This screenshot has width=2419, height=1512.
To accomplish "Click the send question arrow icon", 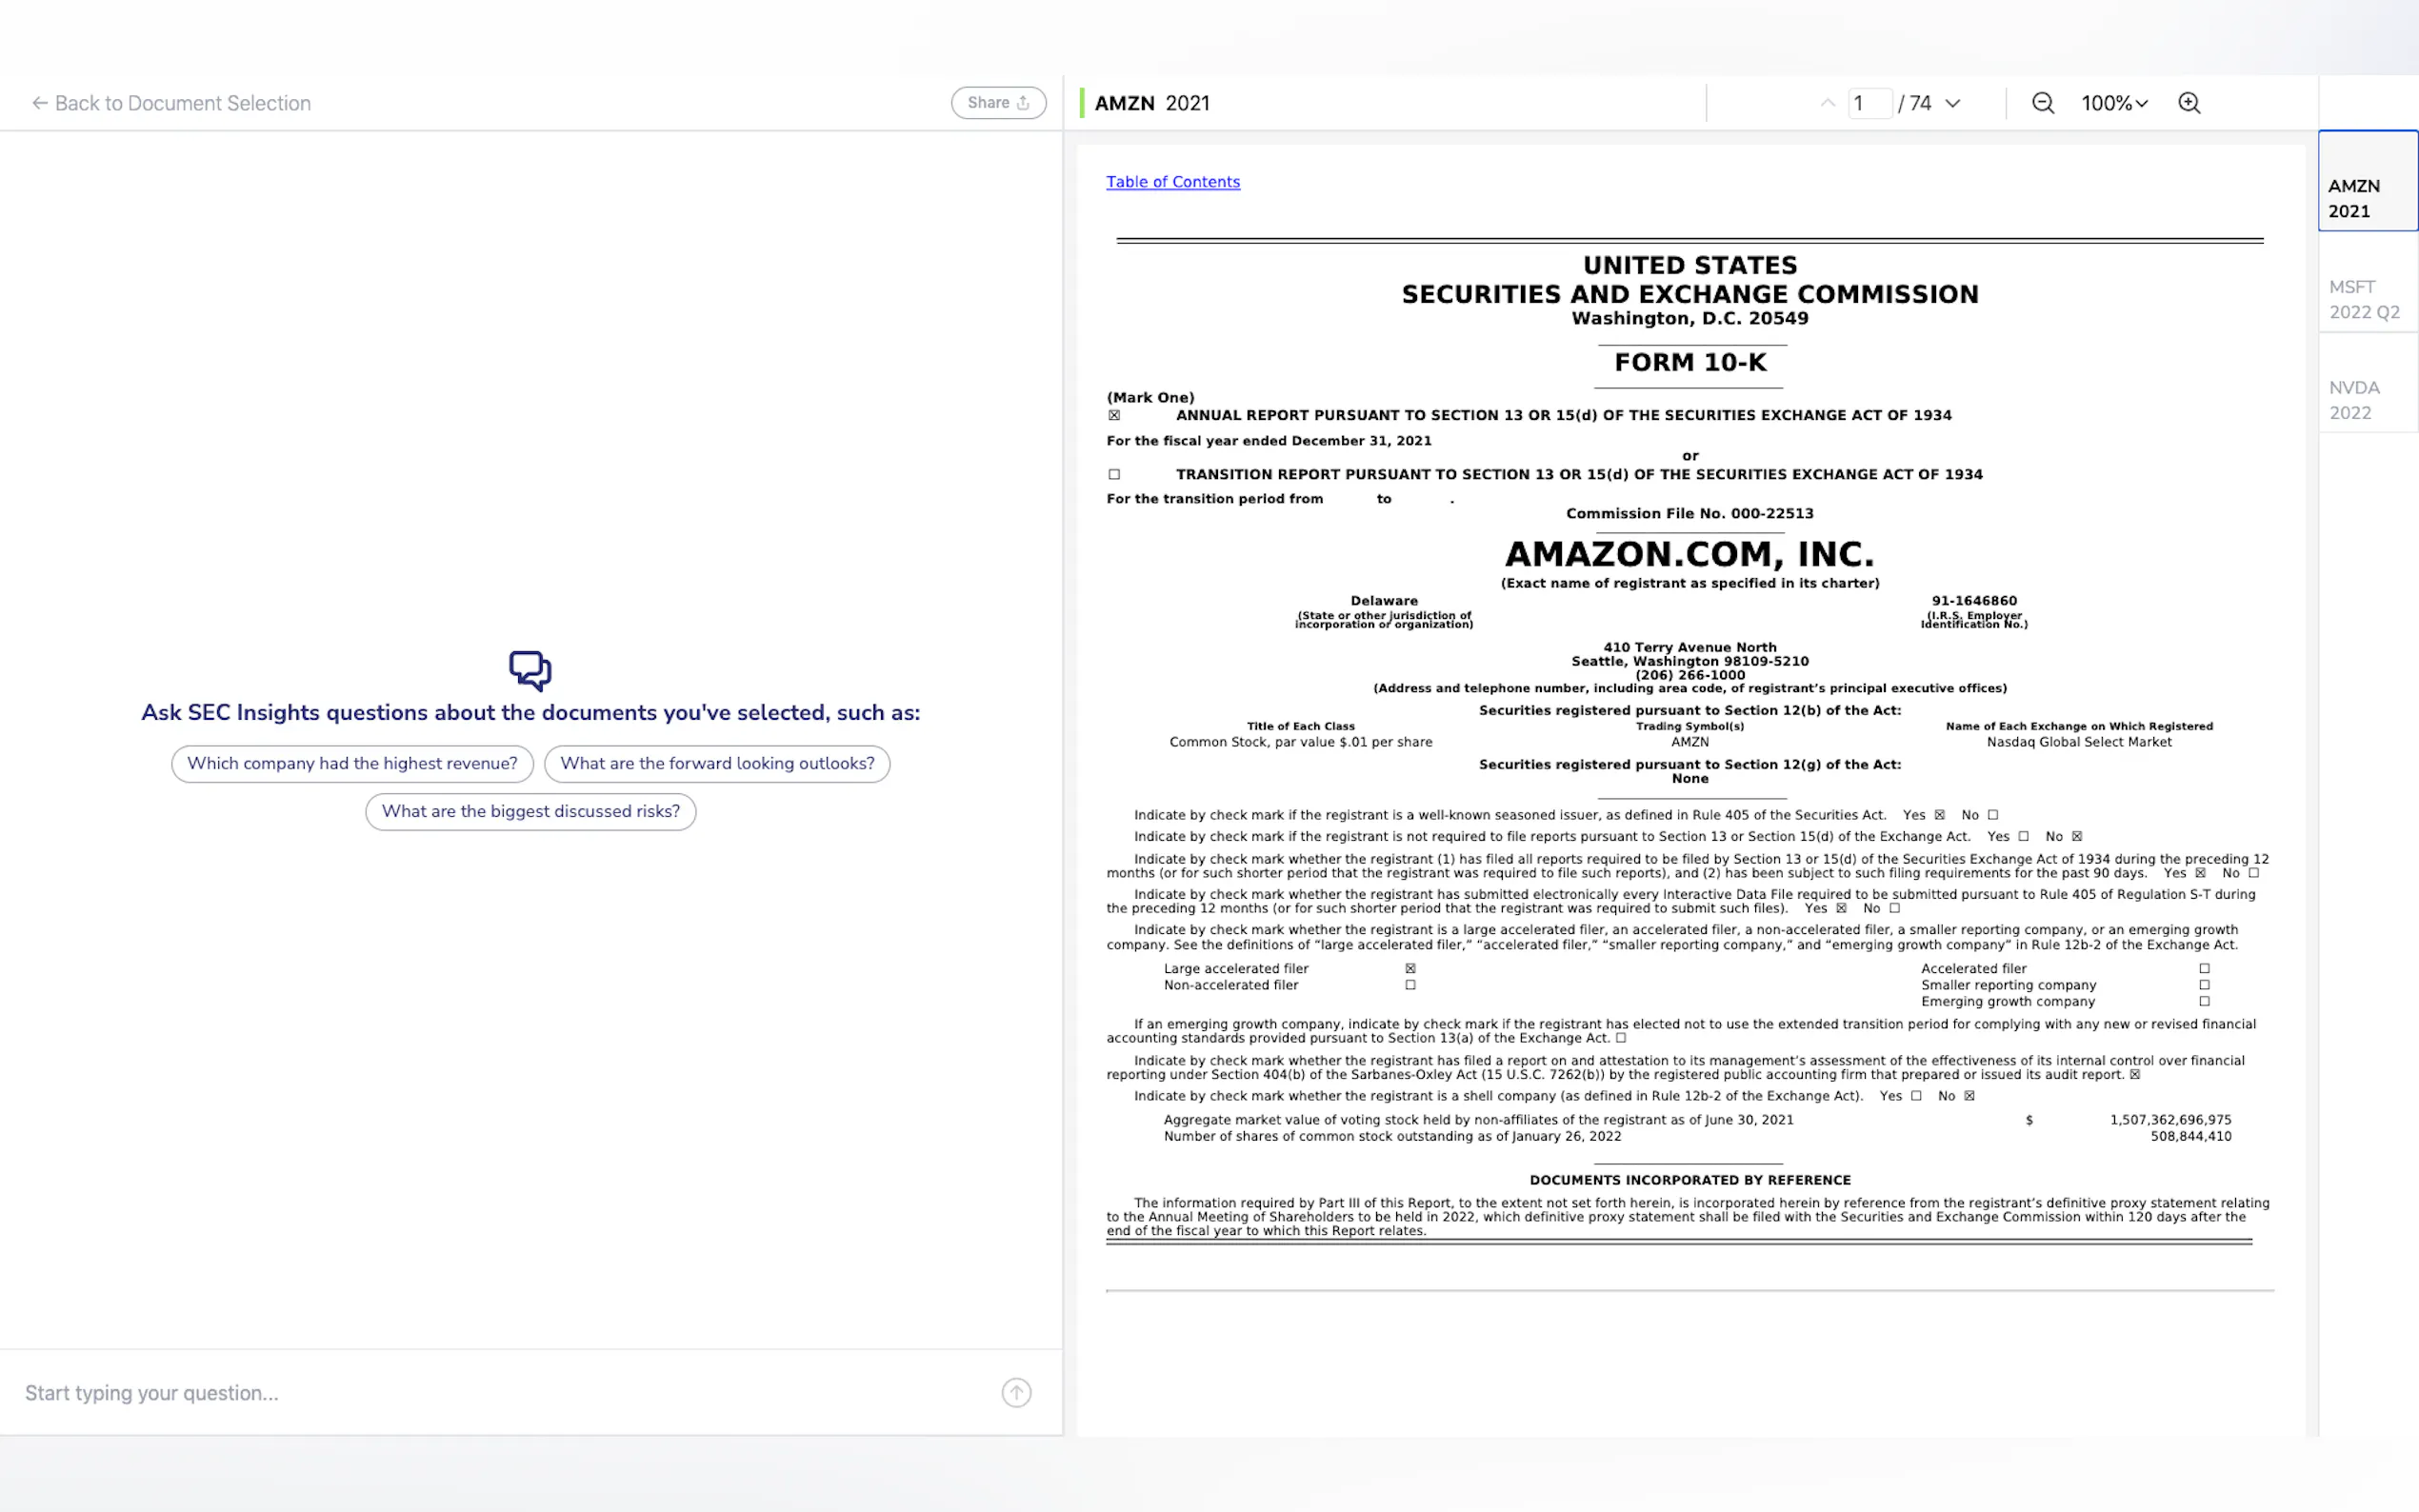I will [x=1016, y=1392].
